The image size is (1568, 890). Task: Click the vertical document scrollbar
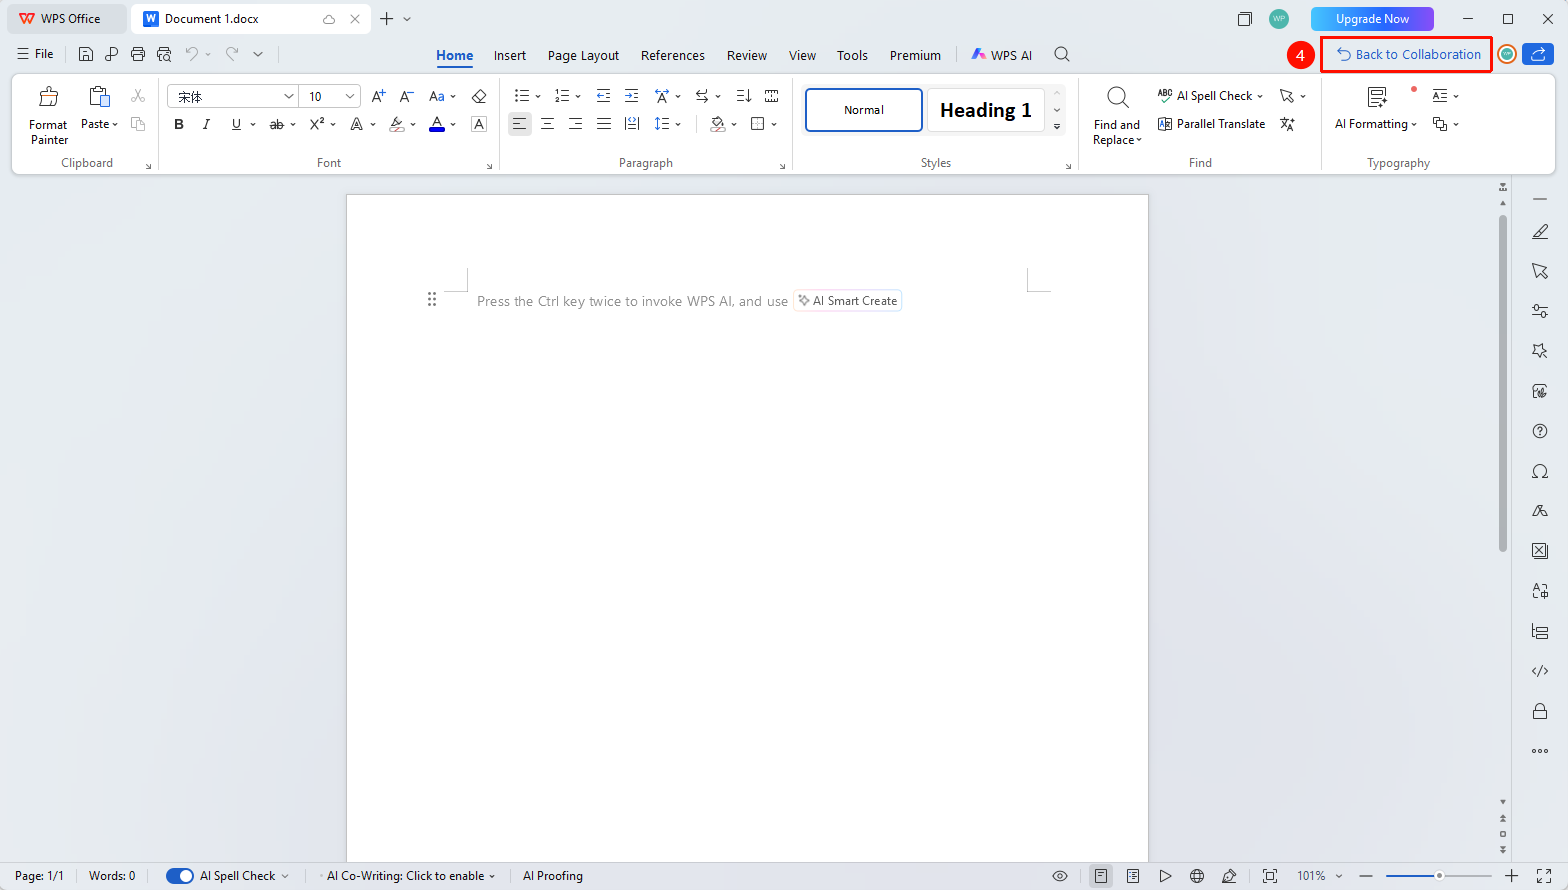[x=1503, y=383]
